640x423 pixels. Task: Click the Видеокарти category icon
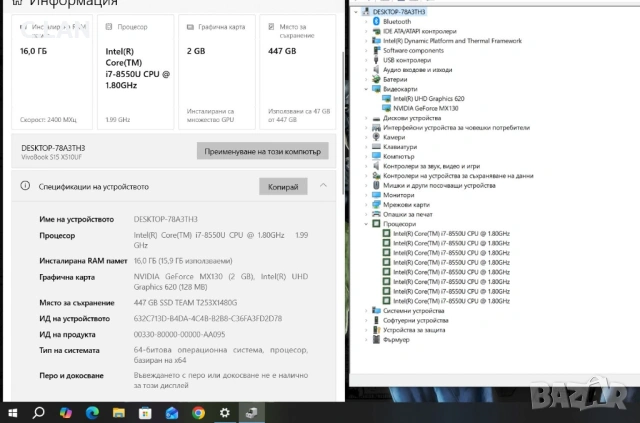[376, 89]
